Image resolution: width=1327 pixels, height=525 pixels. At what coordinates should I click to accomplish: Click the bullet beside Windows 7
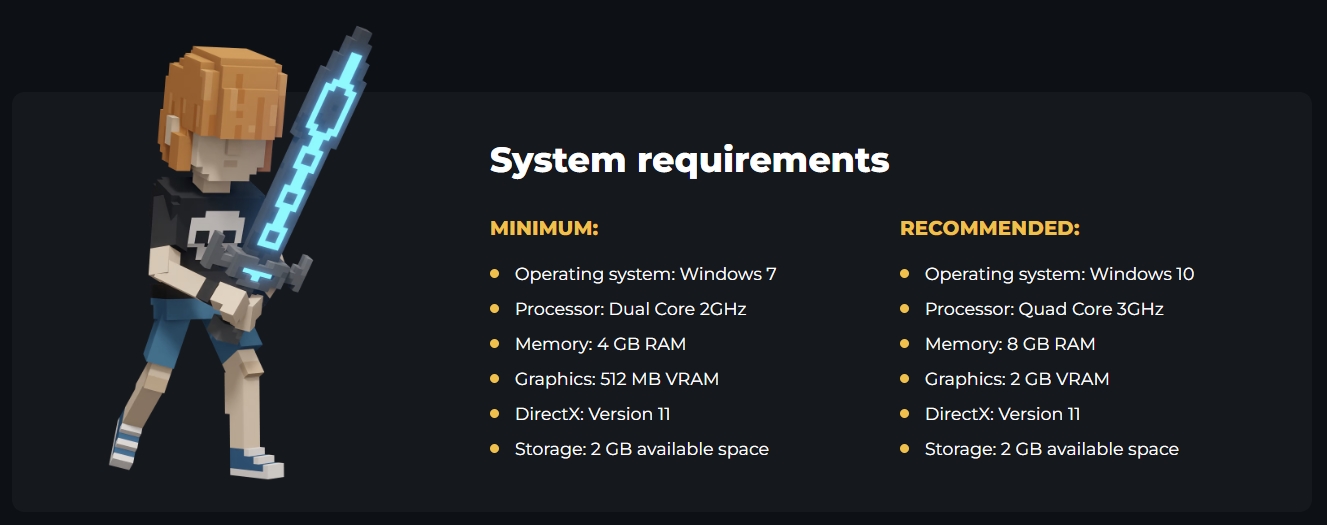pyautogui.click(x=494, y=273)
